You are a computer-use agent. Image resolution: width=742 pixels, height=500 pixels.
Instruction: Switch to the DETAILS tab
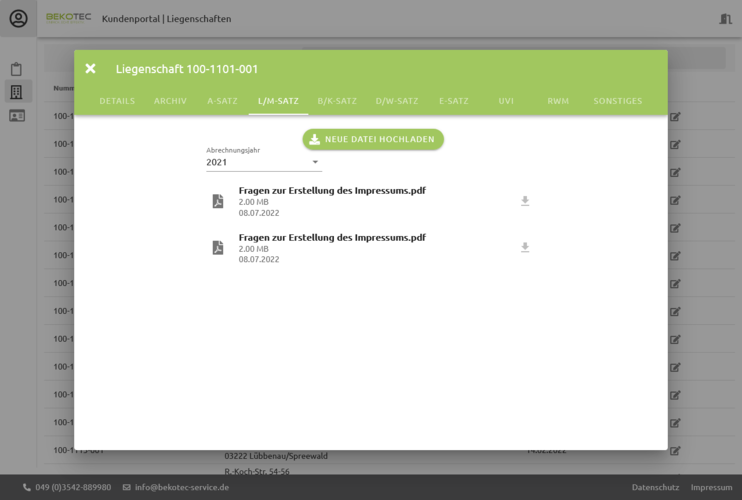coord(117,101)
